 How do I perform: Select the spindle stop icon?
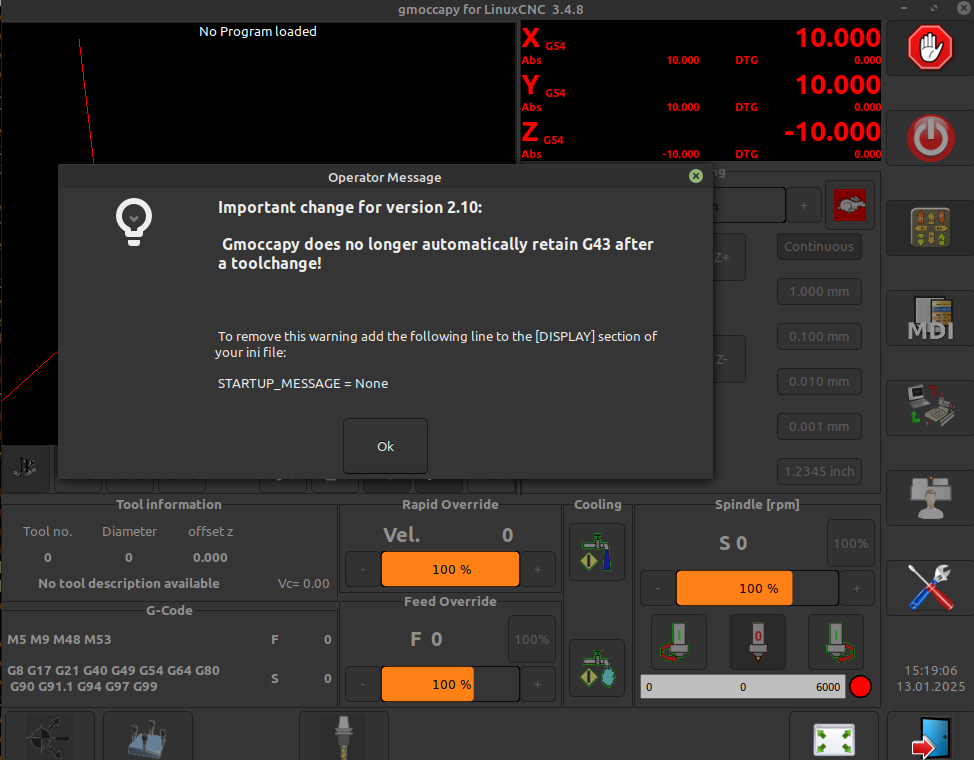coord(757,643)
